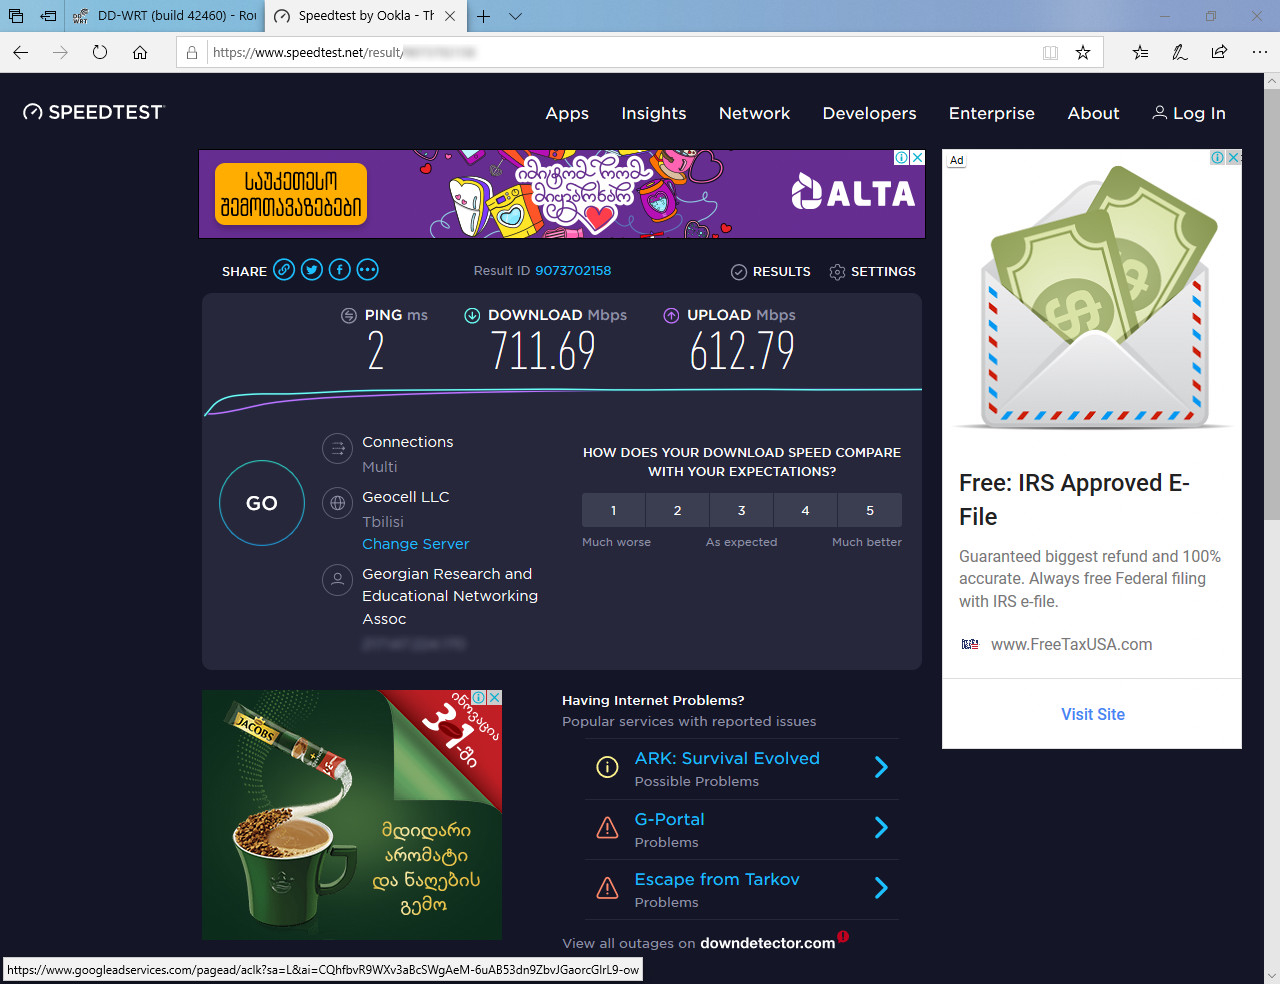Open the Insights menu
Screen dimensions: 1280x984
[654, 113]
